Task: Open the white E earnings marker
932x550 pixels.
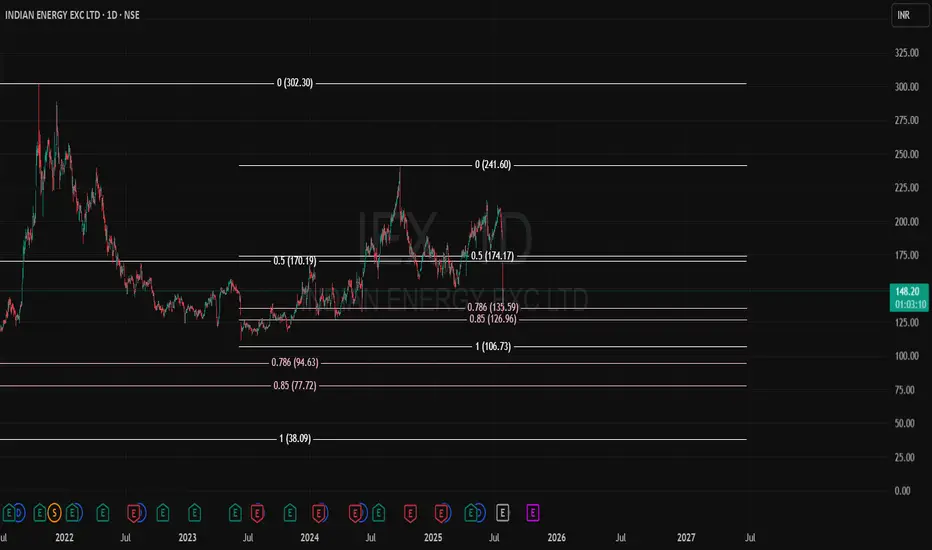Action: 502,513
